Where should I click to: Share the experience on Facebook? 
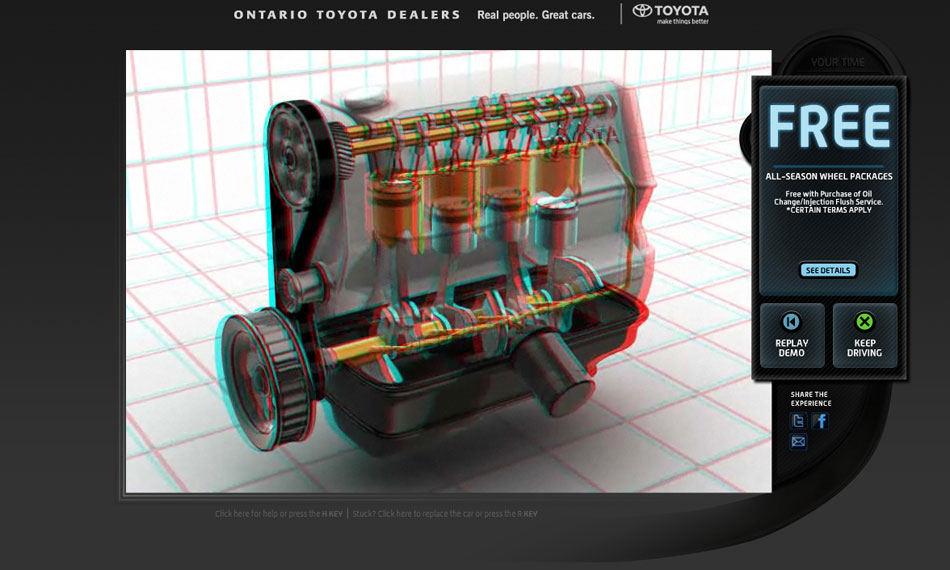pos(820,420)
